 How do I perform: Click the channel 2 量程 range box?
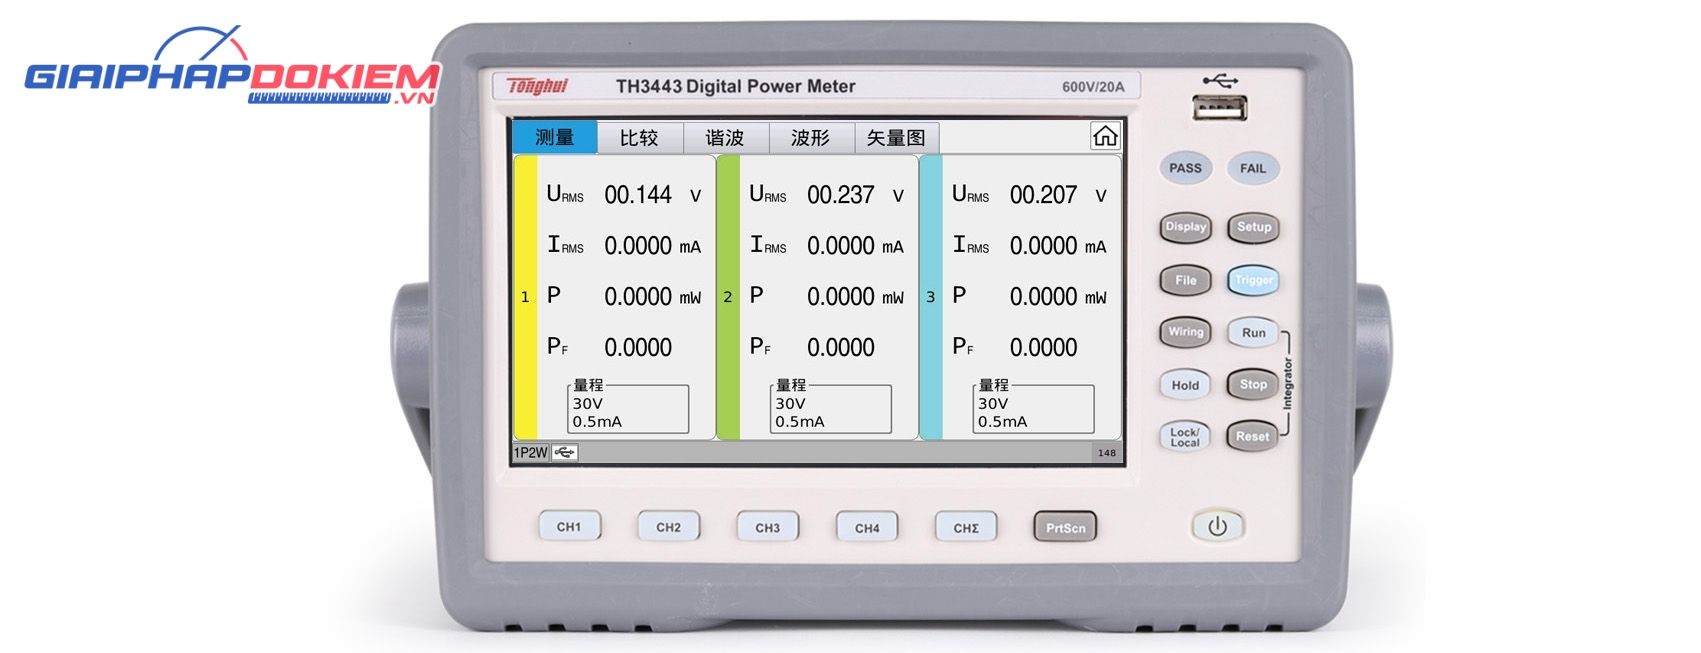[x=831, y=406]
